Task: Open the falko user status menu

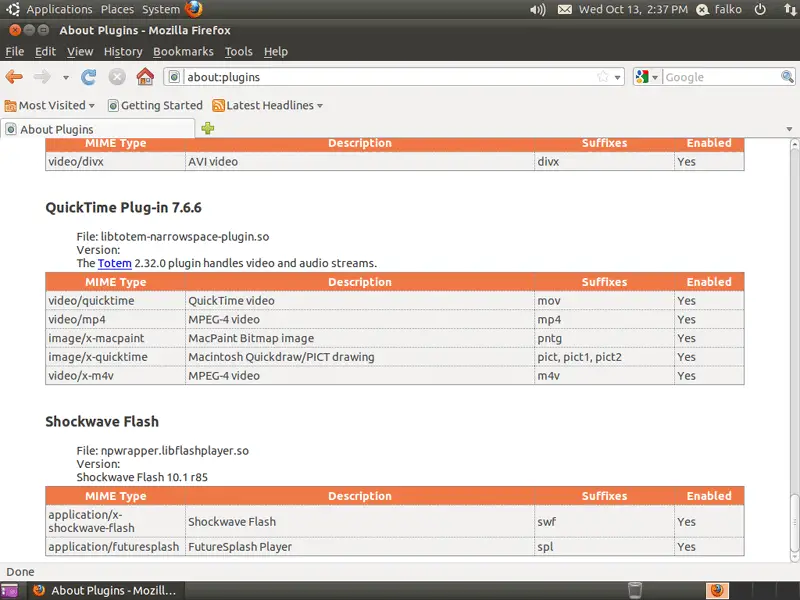Action: click(x=719, y=9)
